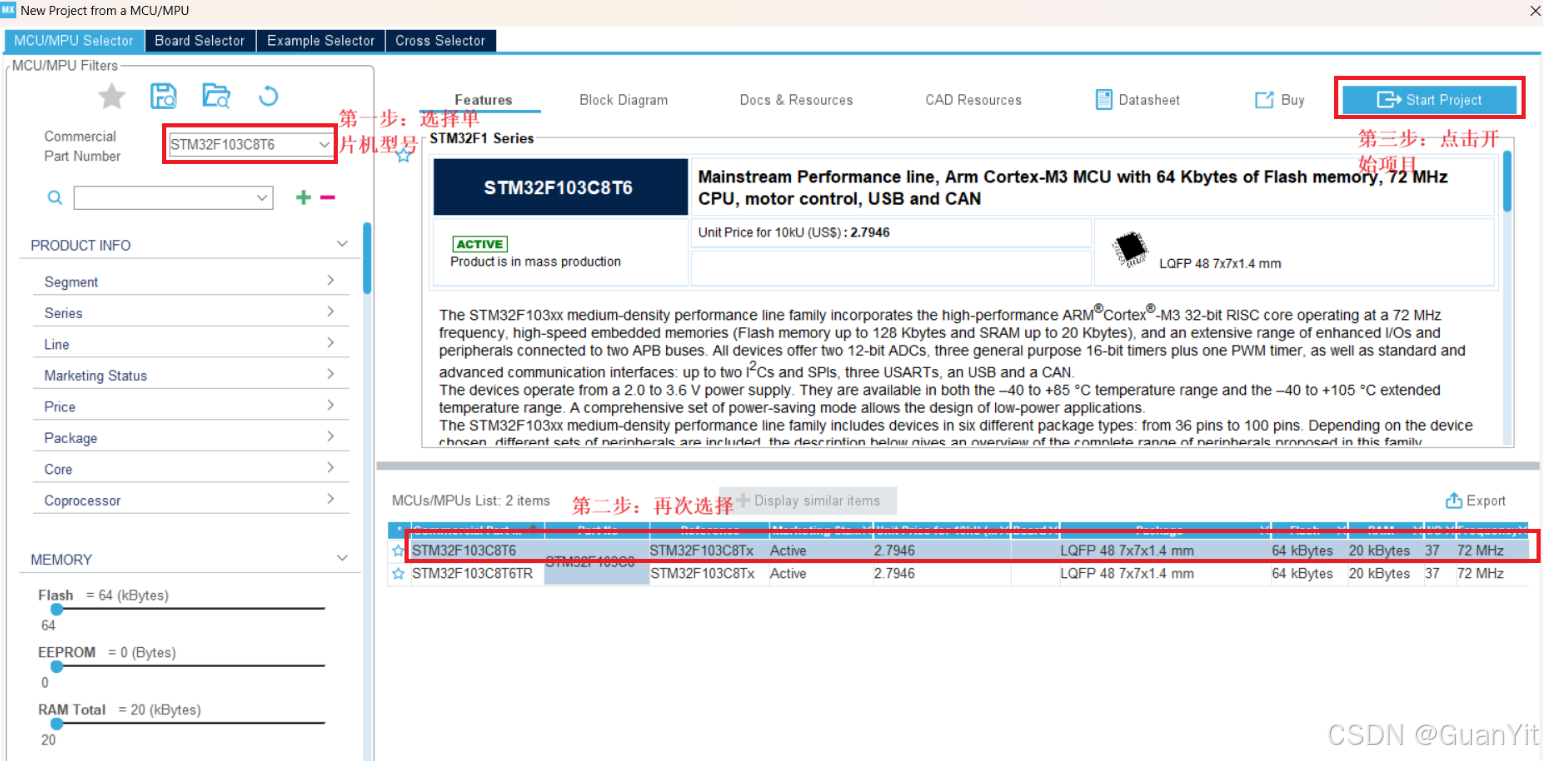
Task: Expand the Segment filter
Action: 330,281
